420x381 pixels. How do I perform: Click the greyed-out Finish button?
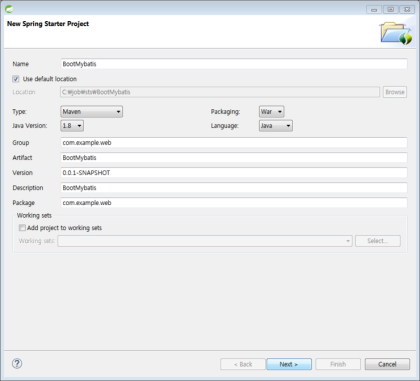coord(338,364)
